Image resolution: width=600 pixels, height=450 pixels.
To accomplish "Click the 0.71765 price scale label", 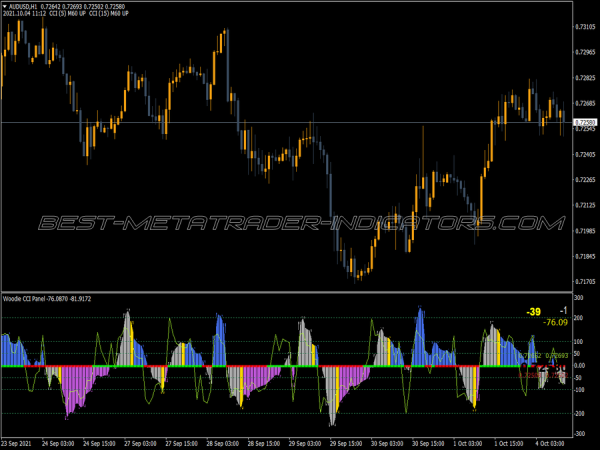I will (x=585, y=257).
